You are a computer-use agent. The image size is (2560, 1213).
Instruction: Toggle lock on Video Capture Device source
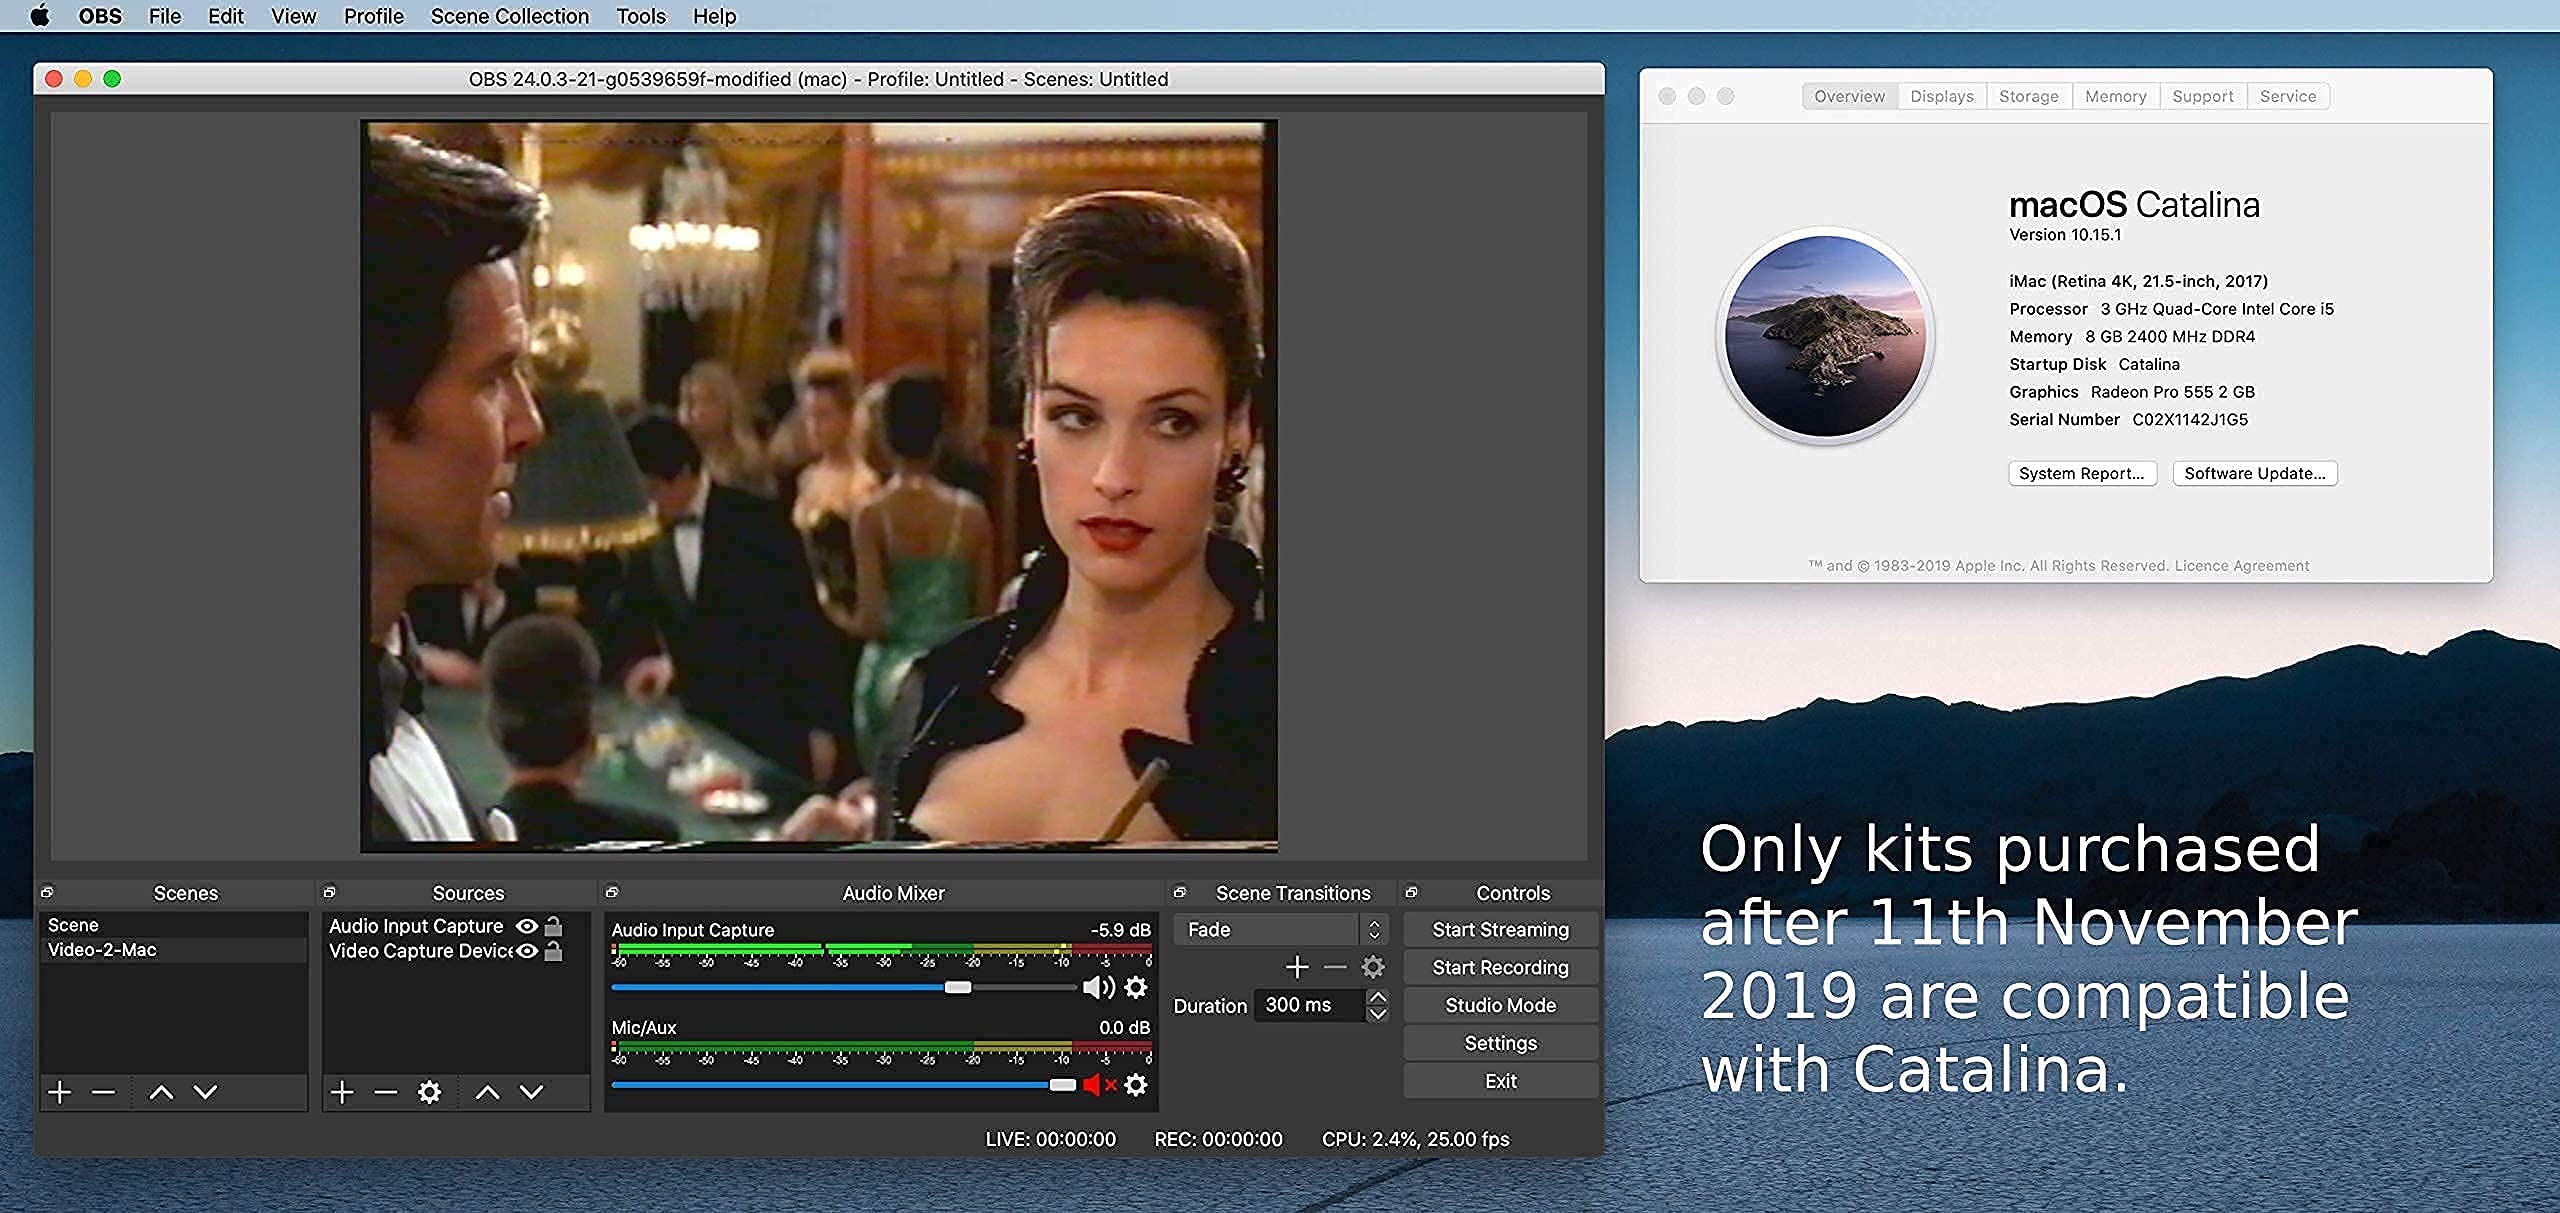553,951
